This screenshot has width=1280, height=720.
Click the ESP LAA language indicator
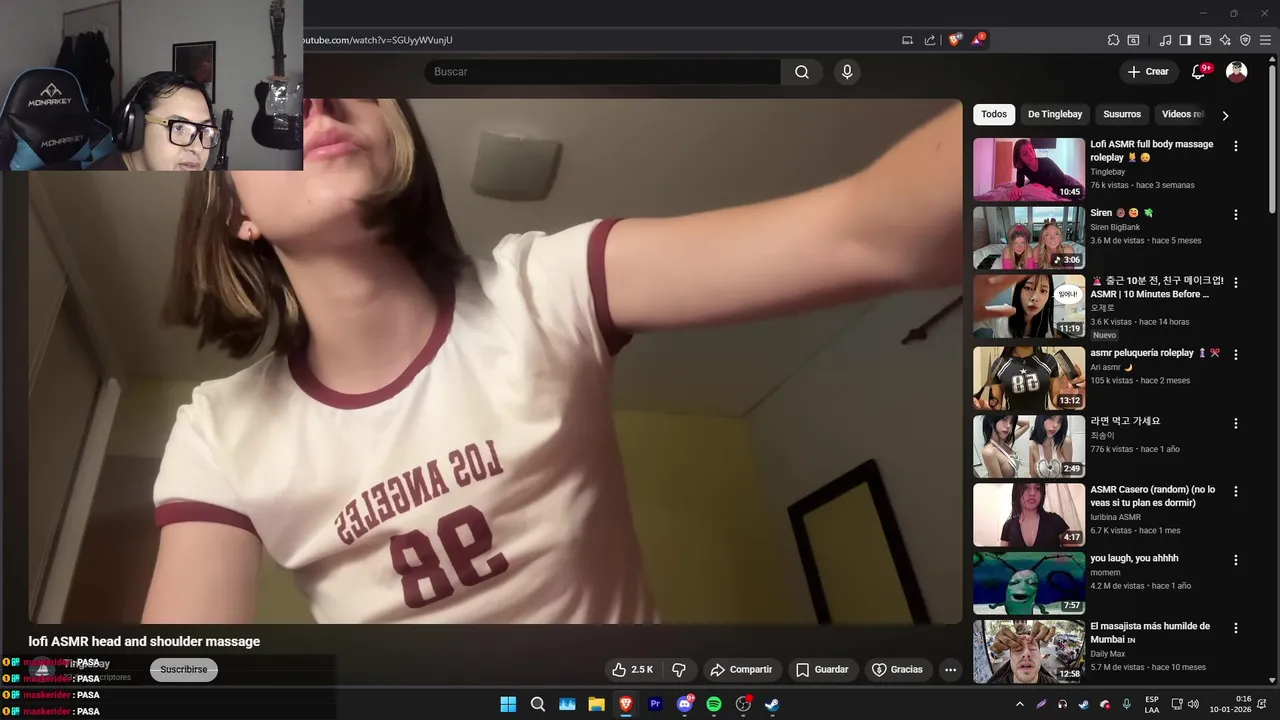[1152, 704]
